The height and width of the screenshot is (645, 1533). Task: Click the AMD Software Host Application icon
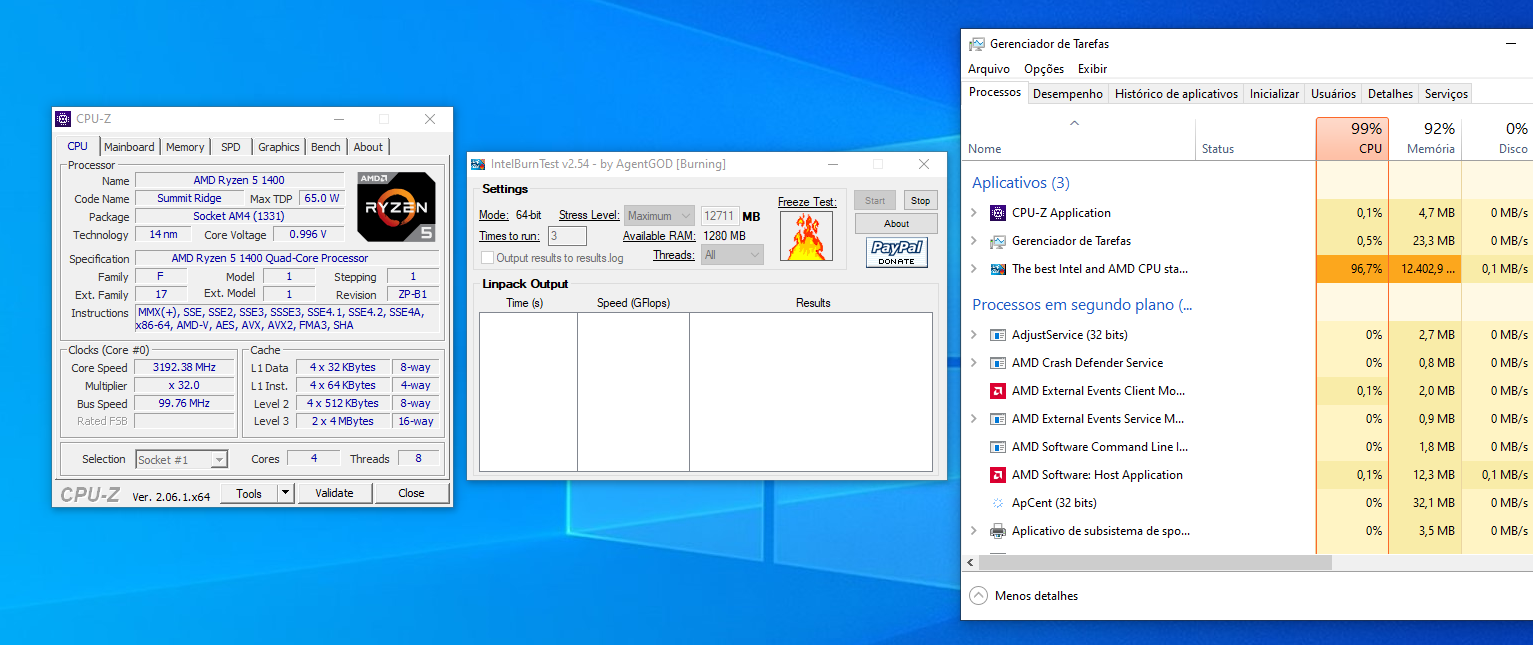pyautogui.click(x=997, y=475)
